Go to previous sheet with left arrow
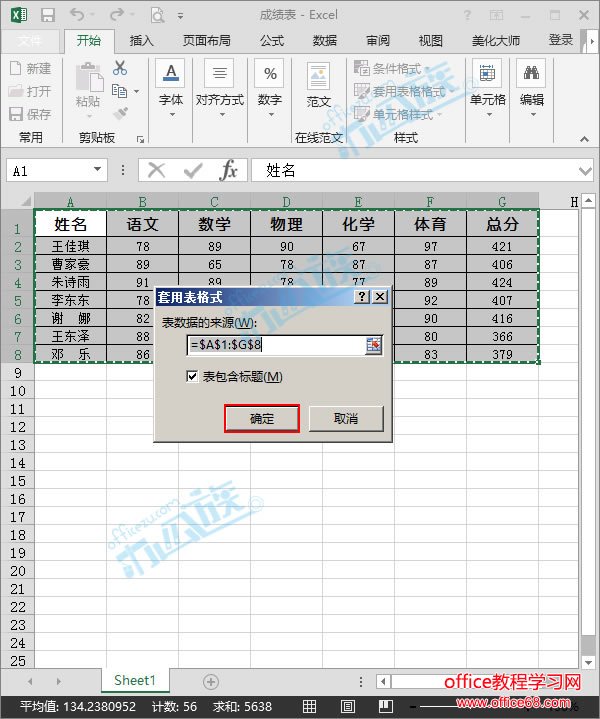Image resolution: width=600 pixels, height=719 pixels. point(30,681)
